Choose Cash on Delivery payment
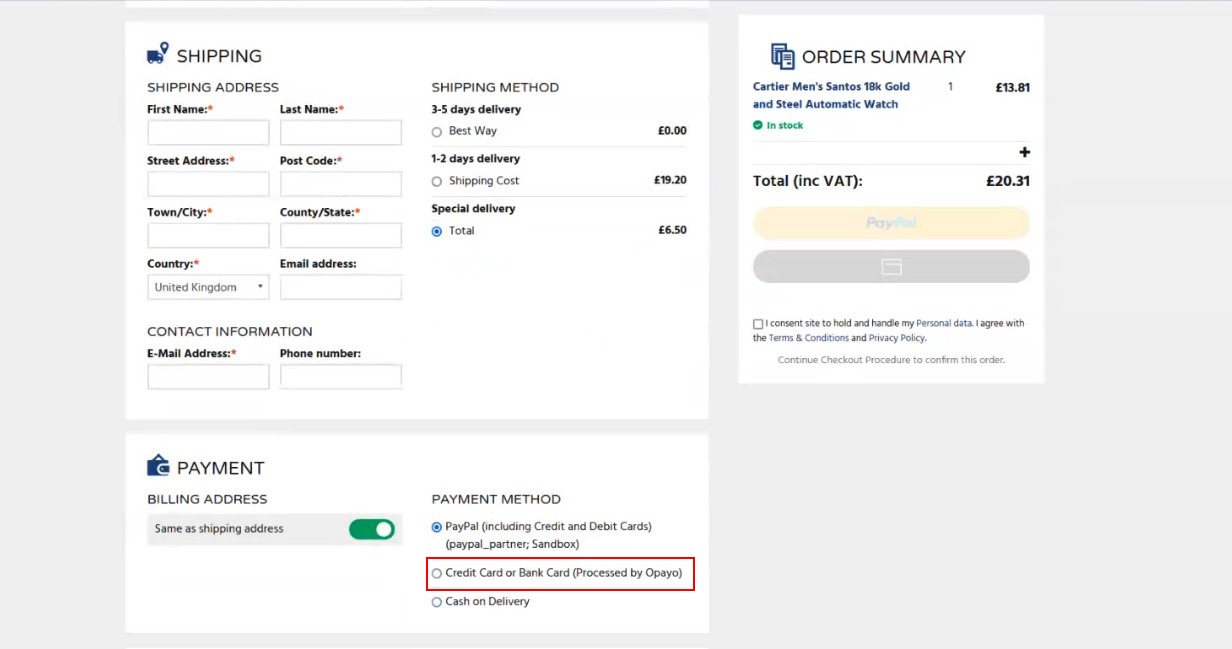 pyautogui.click(x=437, y=602)
